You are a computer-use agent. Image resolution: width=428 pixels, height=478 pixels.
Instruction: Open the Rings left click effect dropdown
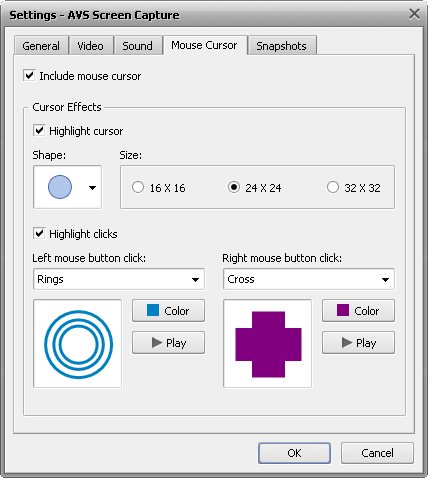(119, 279)
